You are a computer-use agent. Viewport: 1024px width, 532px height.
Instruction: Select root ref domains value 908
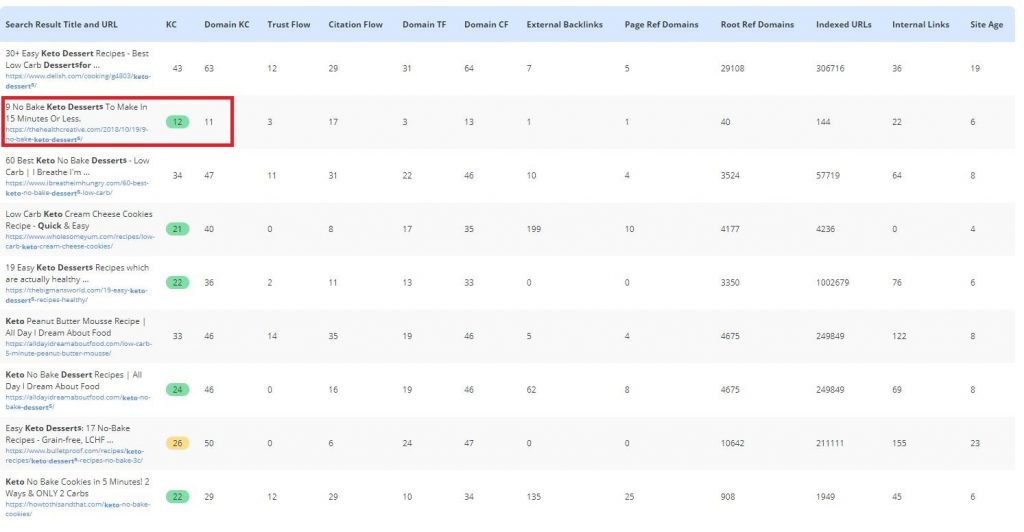[728, 496]
